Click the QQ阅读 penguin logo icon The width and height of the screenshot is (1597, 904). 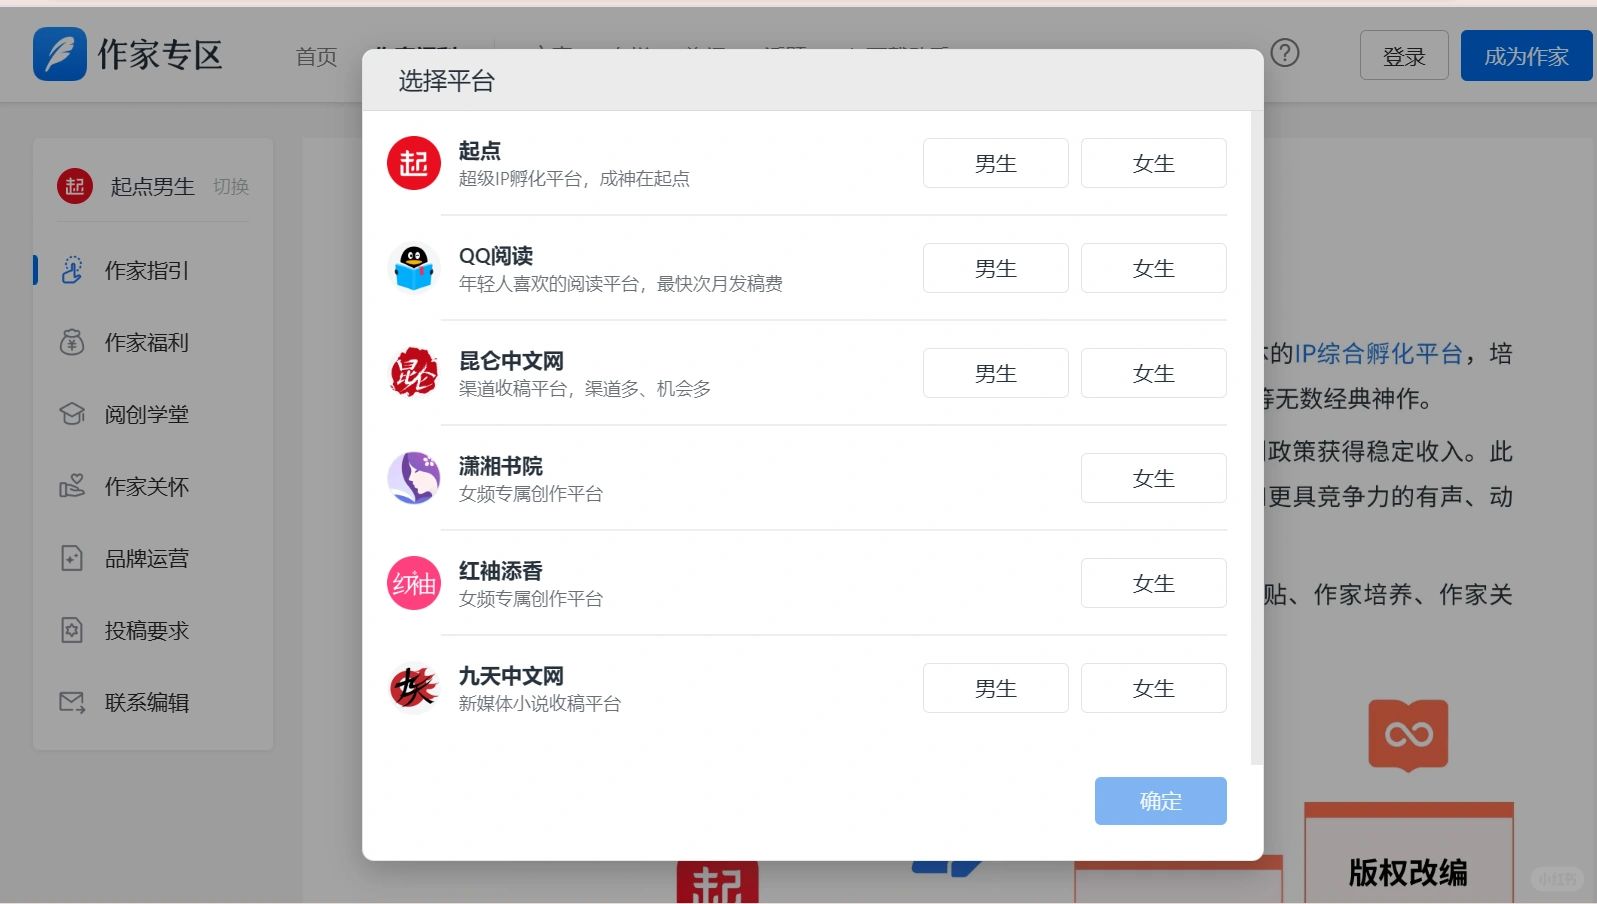click(x=413, y=268)
